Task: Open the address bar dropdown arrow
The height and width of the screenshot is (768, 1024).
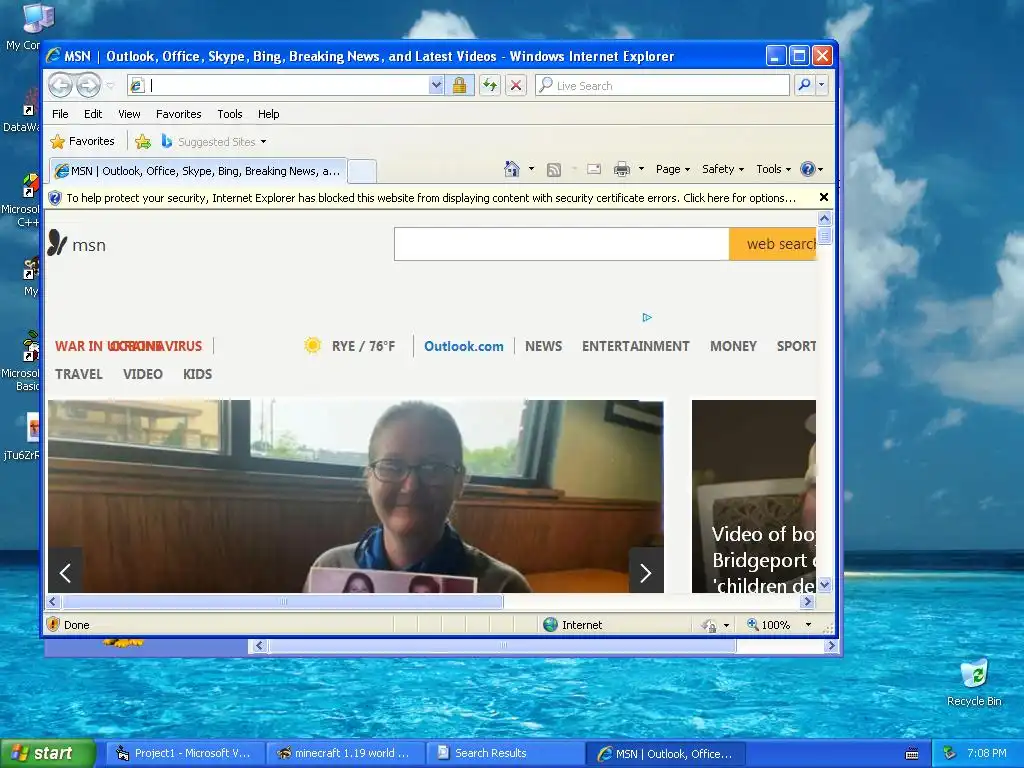Action: [436, 86]
